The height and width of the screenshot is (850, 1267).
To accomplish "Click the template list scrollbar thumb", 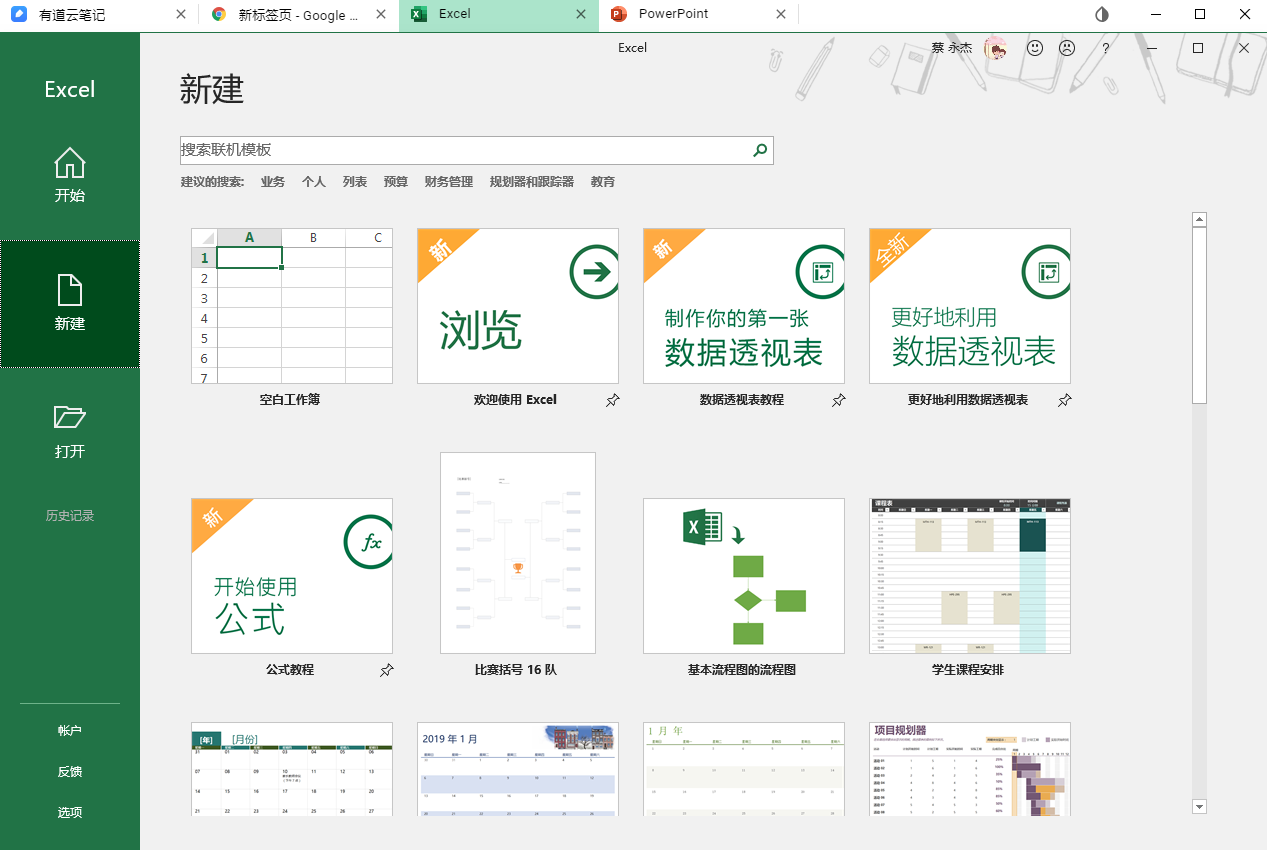I will click(1200, 316).
